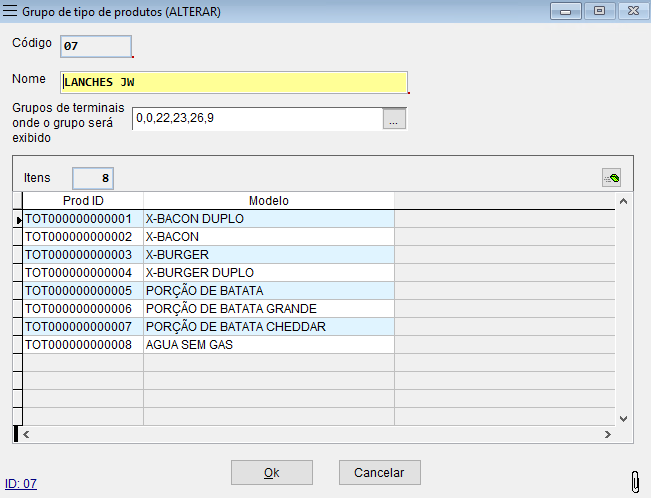Select PORÇÃO DE BATATA CHEDDAR row
651x498 pixels.
click(268, 326)
